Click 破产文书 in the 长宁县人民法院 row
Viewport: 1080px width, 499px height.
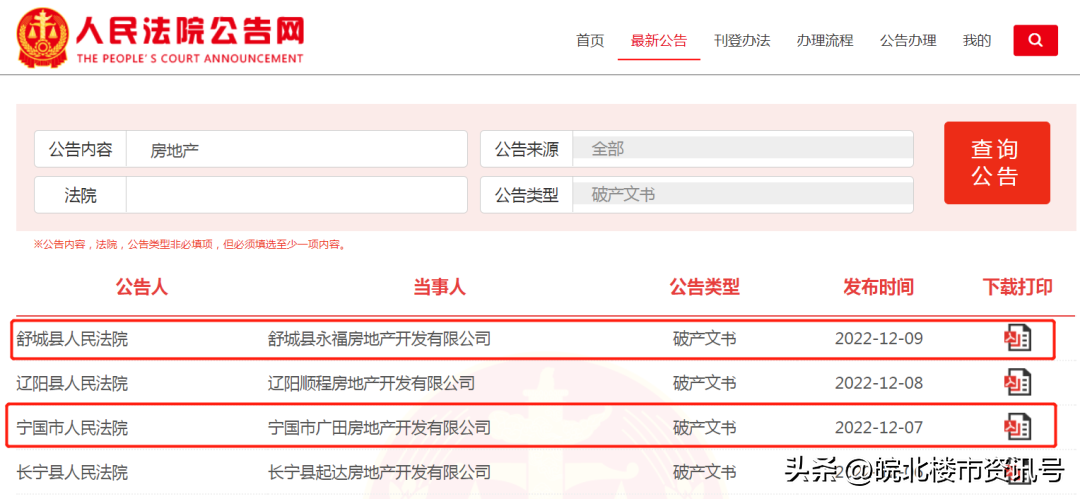pyautogui.click(x=705, y=473)
